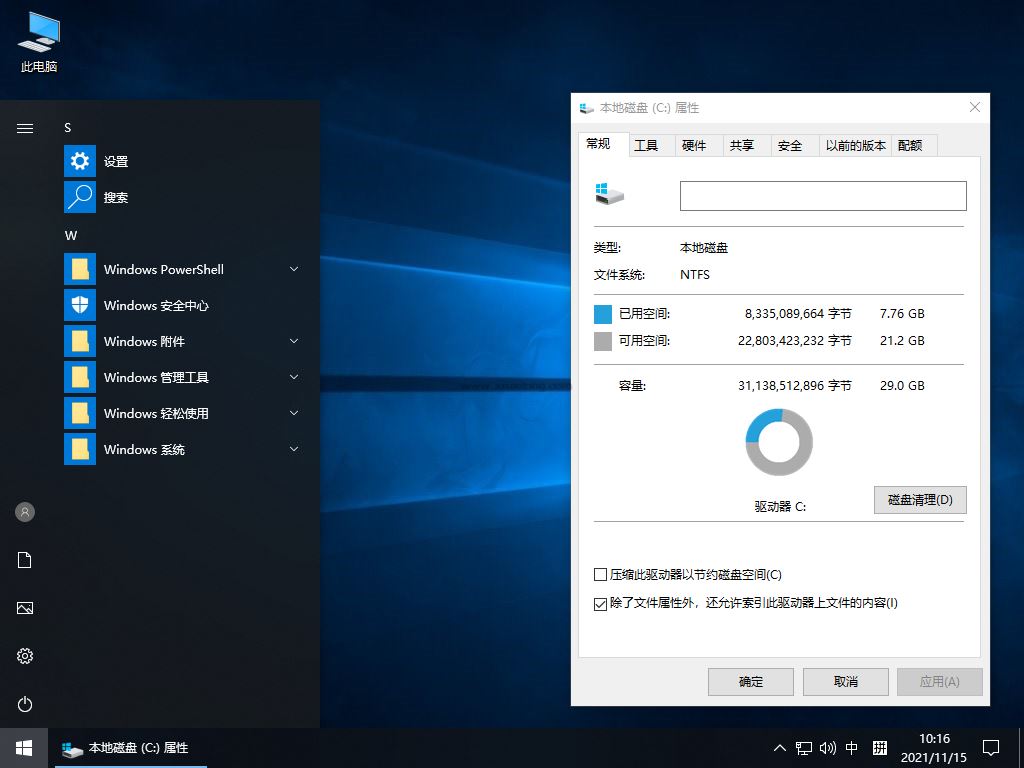1024x768 pixels.
Task: Open the 此电脑 desktop icon
Action: (x=39, y=42)
